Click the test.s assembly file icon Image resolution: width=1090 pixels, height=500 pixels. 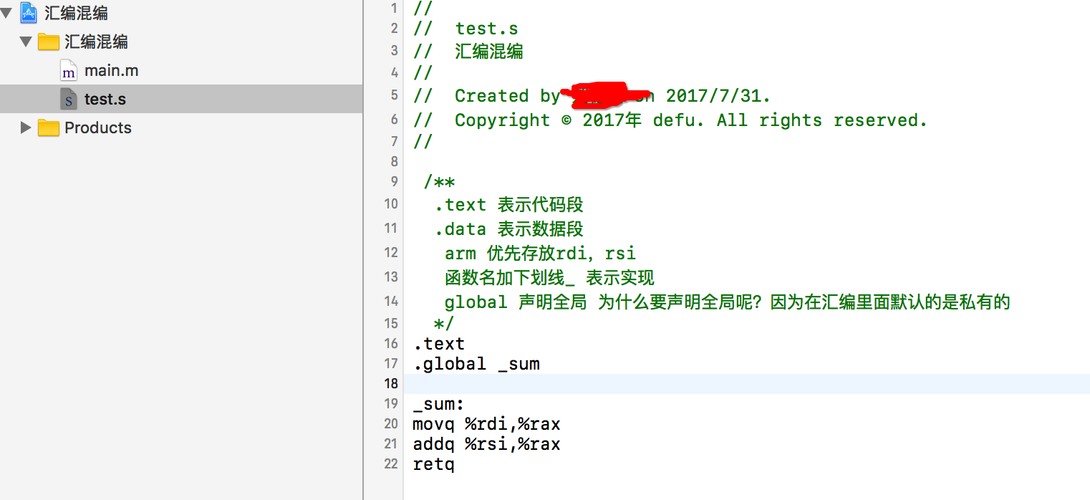tap(68, 99)
